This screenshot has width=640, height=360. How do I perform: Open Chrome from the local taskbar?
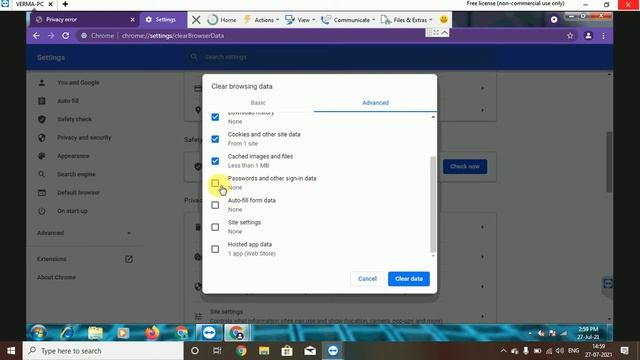(x=241, y=351)
